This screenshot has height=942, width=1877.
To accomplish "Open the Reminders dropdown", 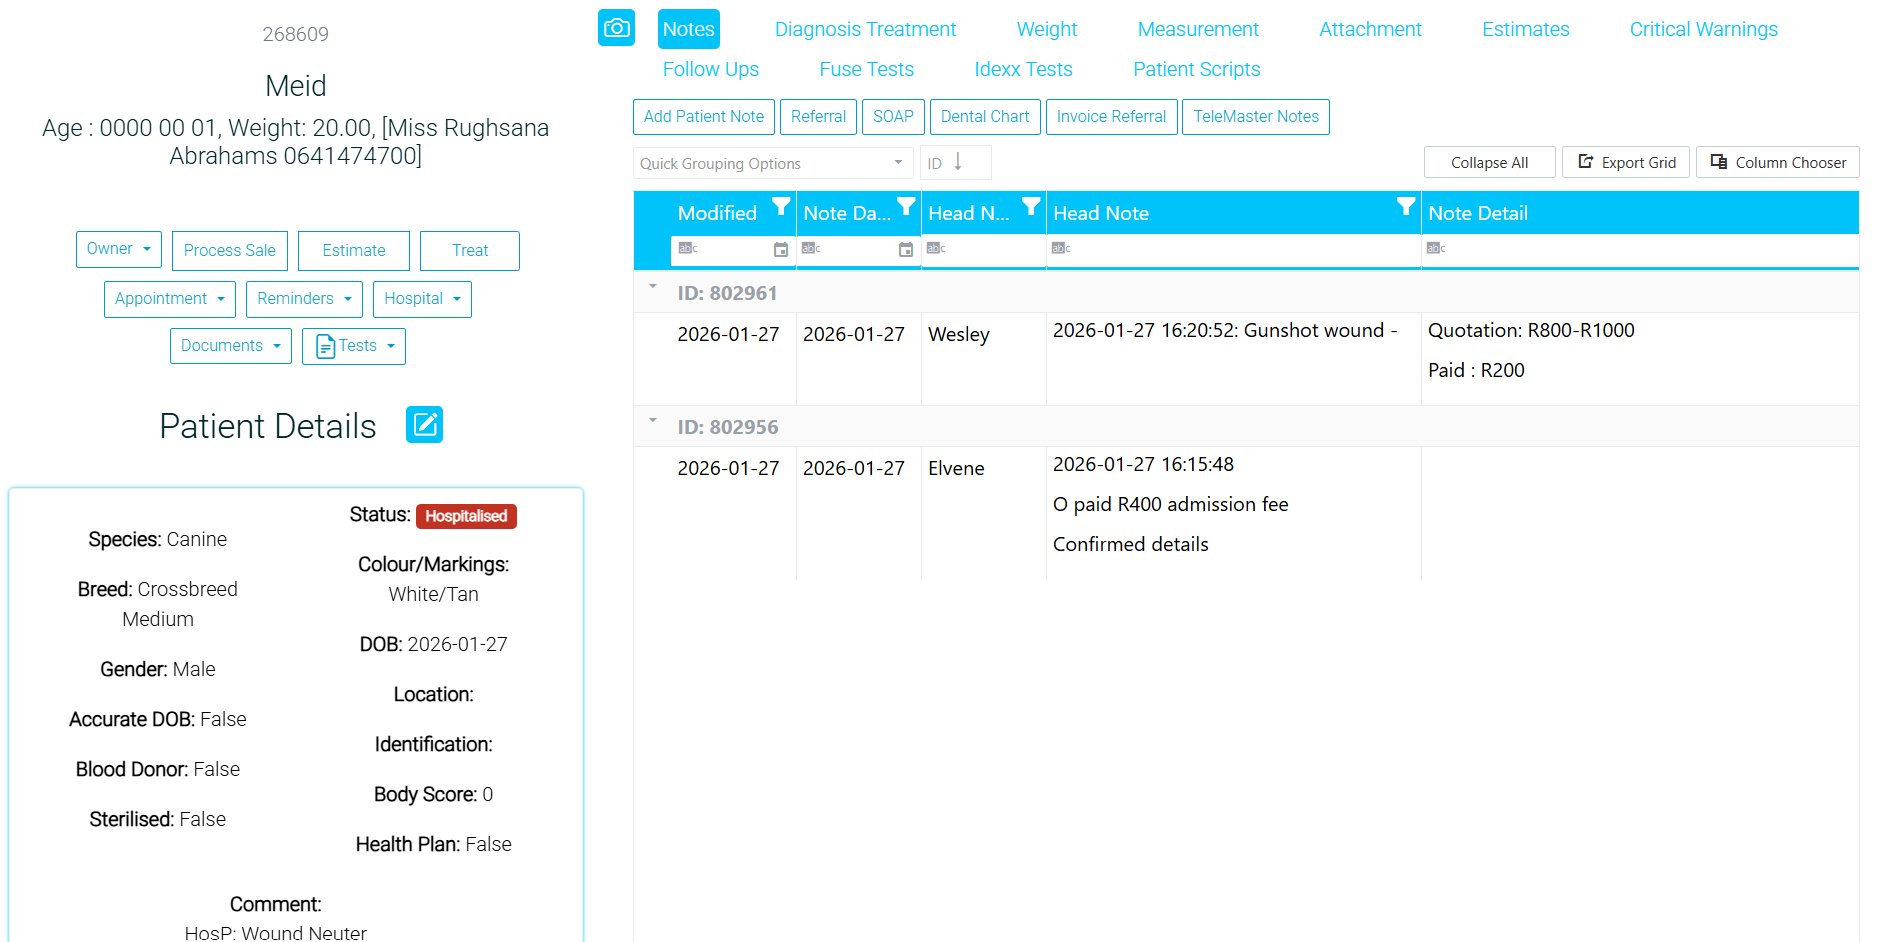I will [x=304, y=299].
